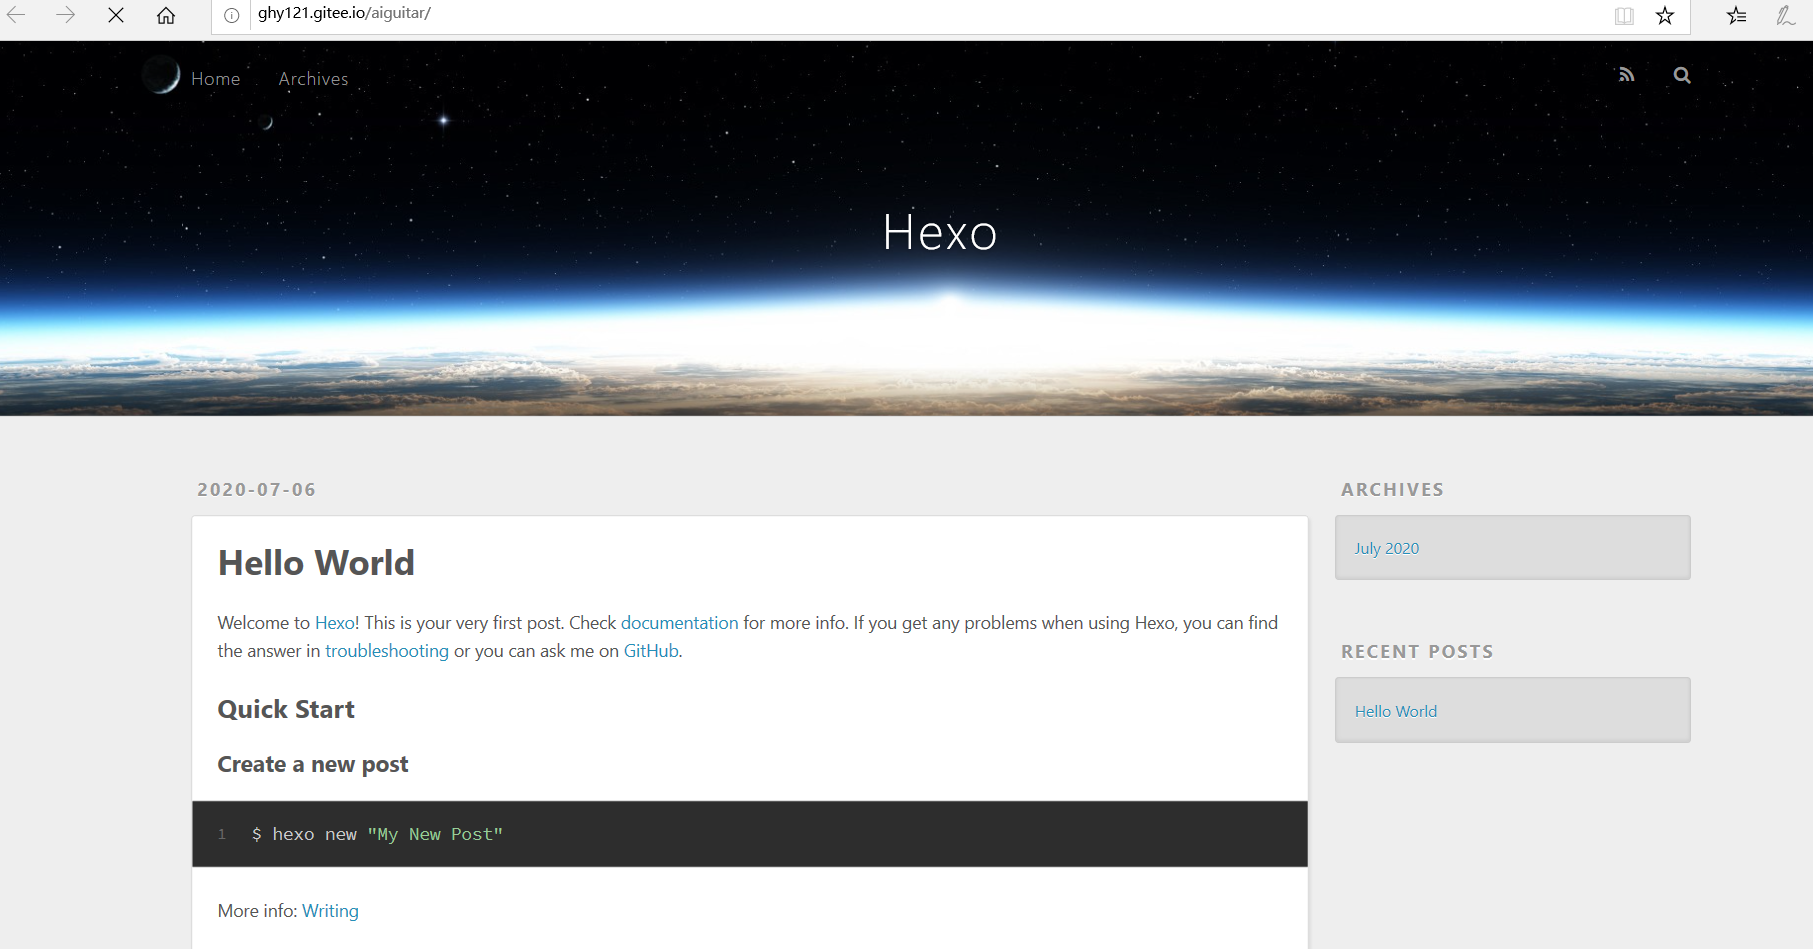The height and width of the screenshot is (949, 1813).
Task: Click the moon logo in site header
Action: 160,75
